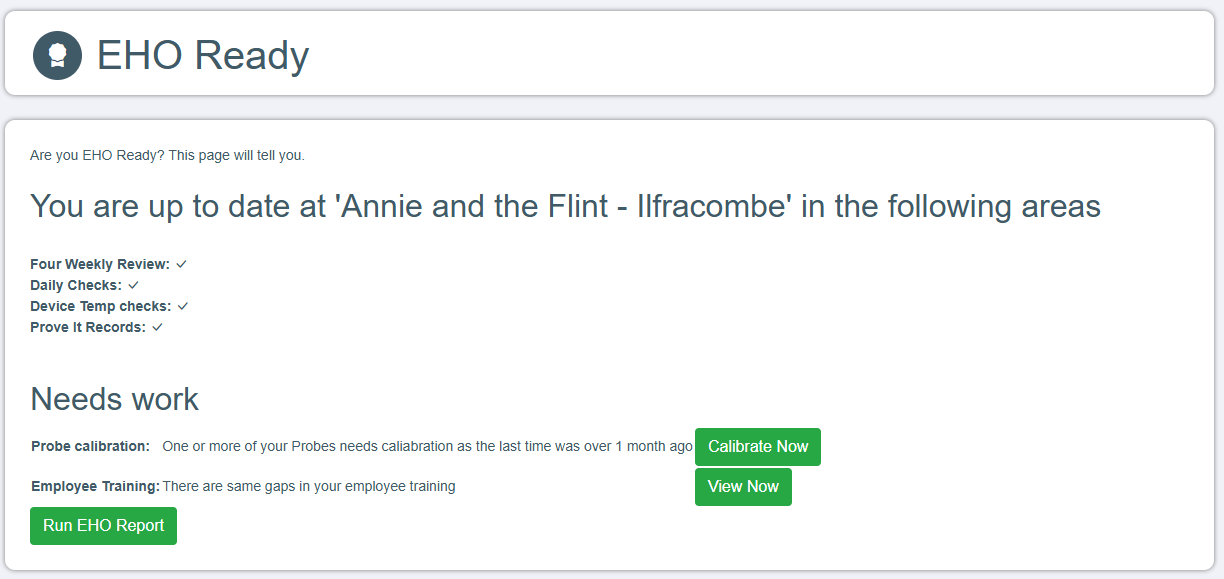The width and height of the screenshot is (1224, 579).
Task: Click the Four Weekly Review checkmark
Action: [x=182, y=264]
